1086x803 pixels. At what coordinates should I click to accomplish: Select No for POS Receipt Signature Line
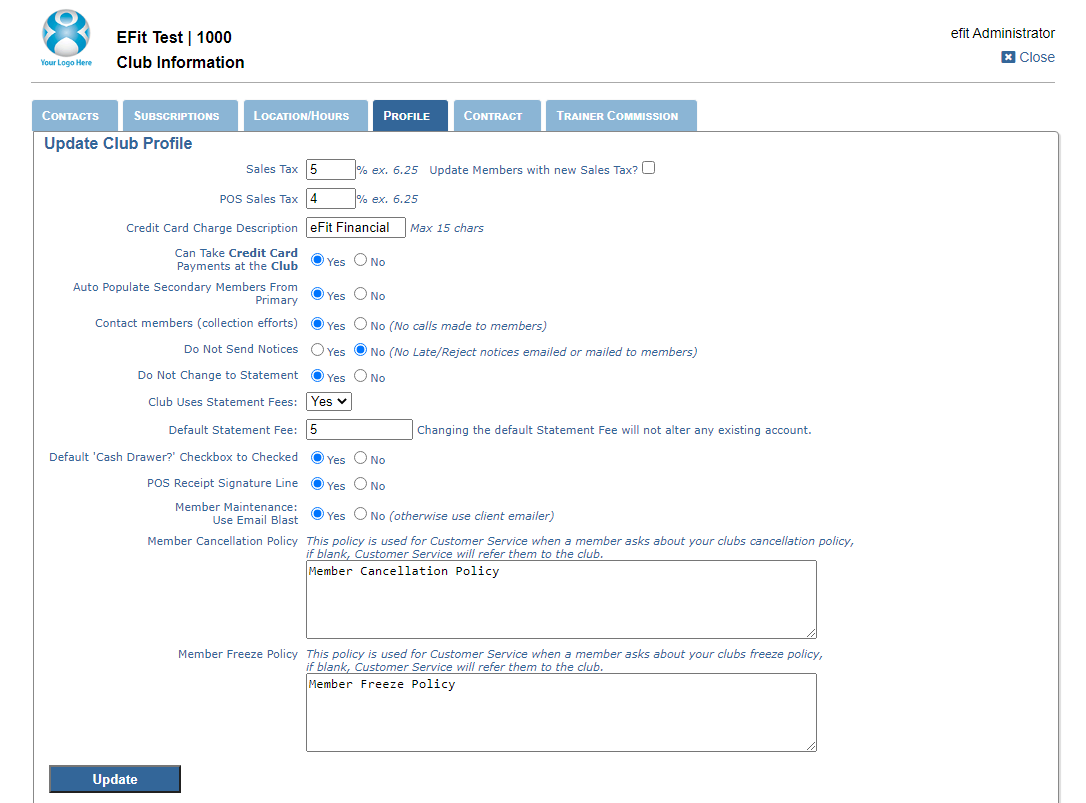360,484
